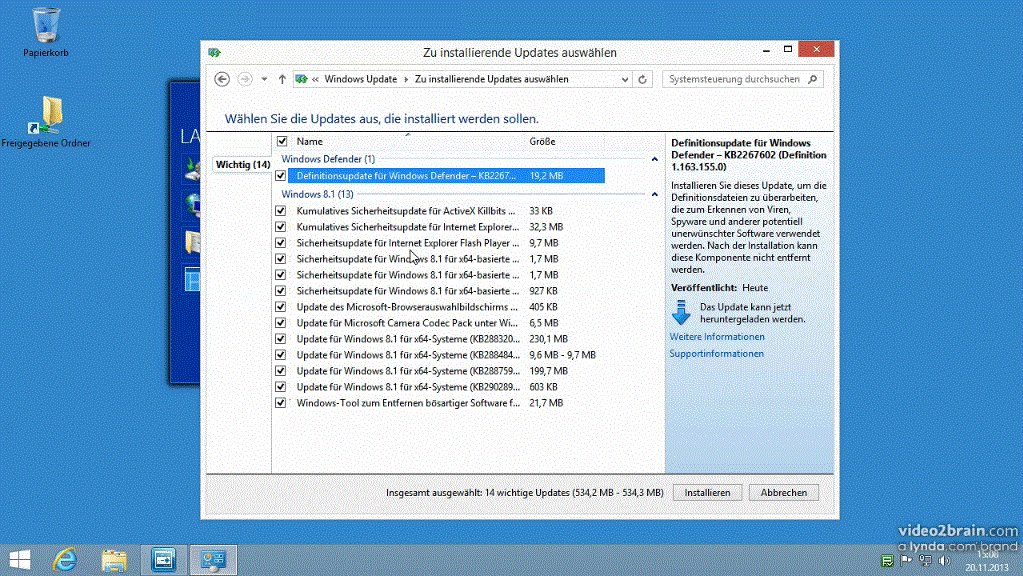Click the green tray notification icon
This screenshot has height=576, width=1023.
click(887, 560)
